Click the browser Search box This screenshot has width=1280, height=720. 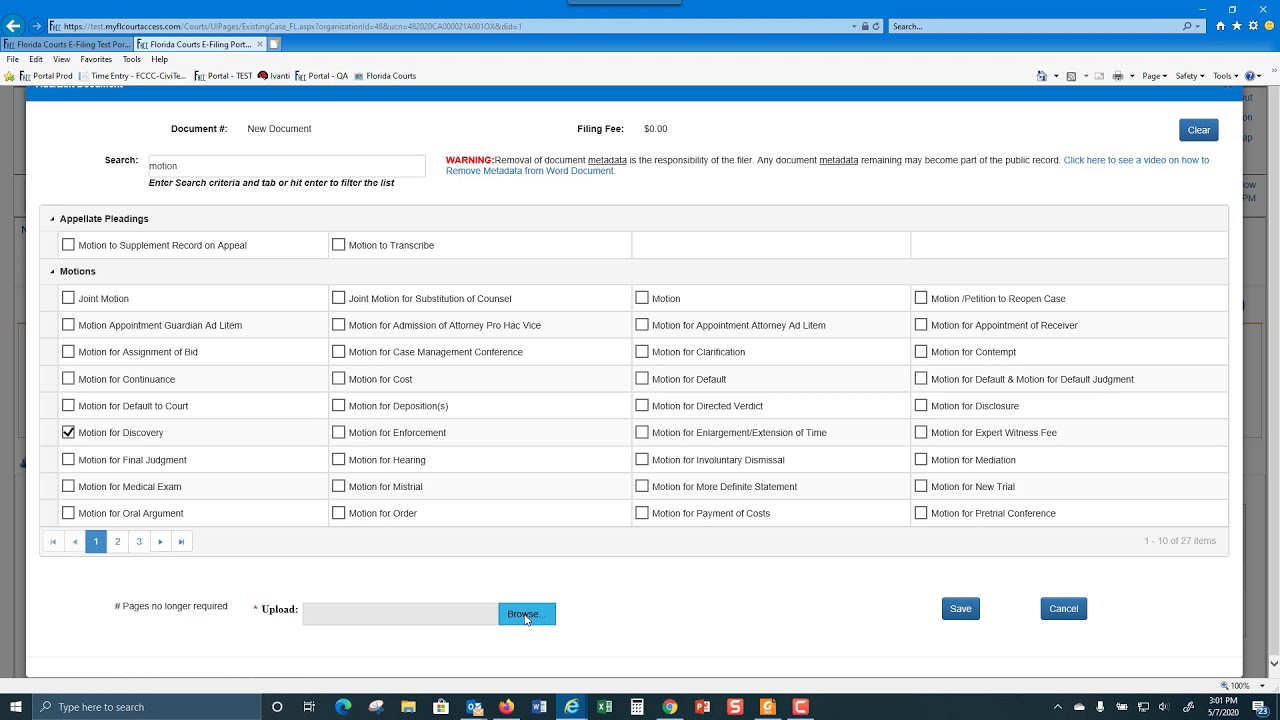pyautogui.click(x=1045, y=26)
